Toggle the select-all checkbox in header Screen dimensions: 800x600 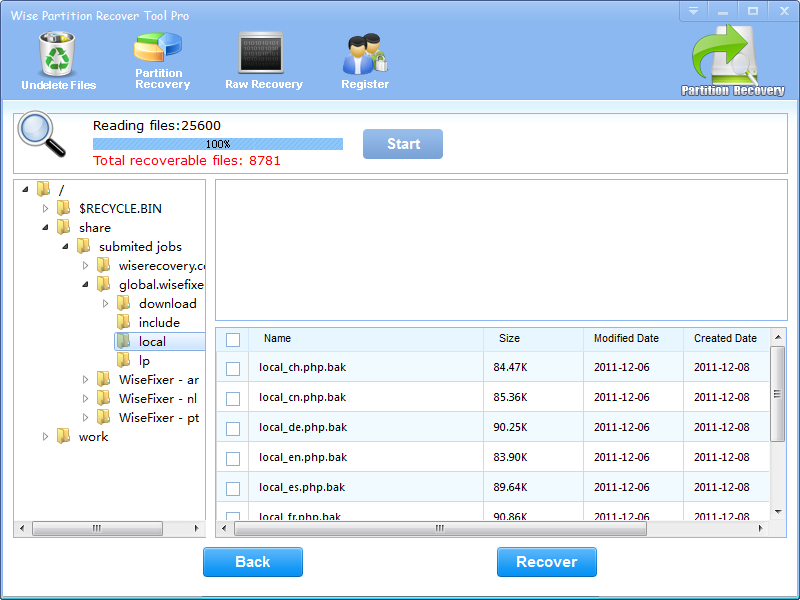pyautogui.click(x=233, y=339)
